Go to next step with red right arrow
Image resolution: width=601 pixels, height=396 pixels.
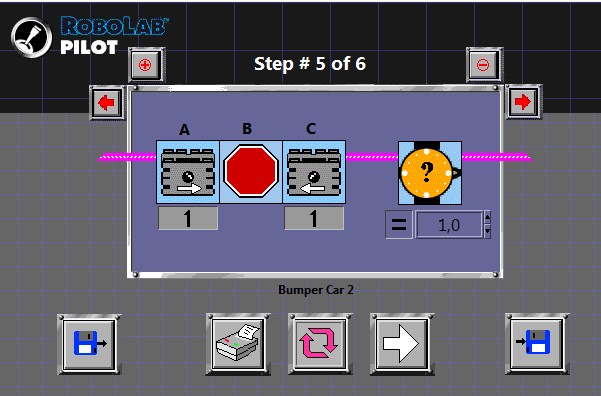(522, 102)
